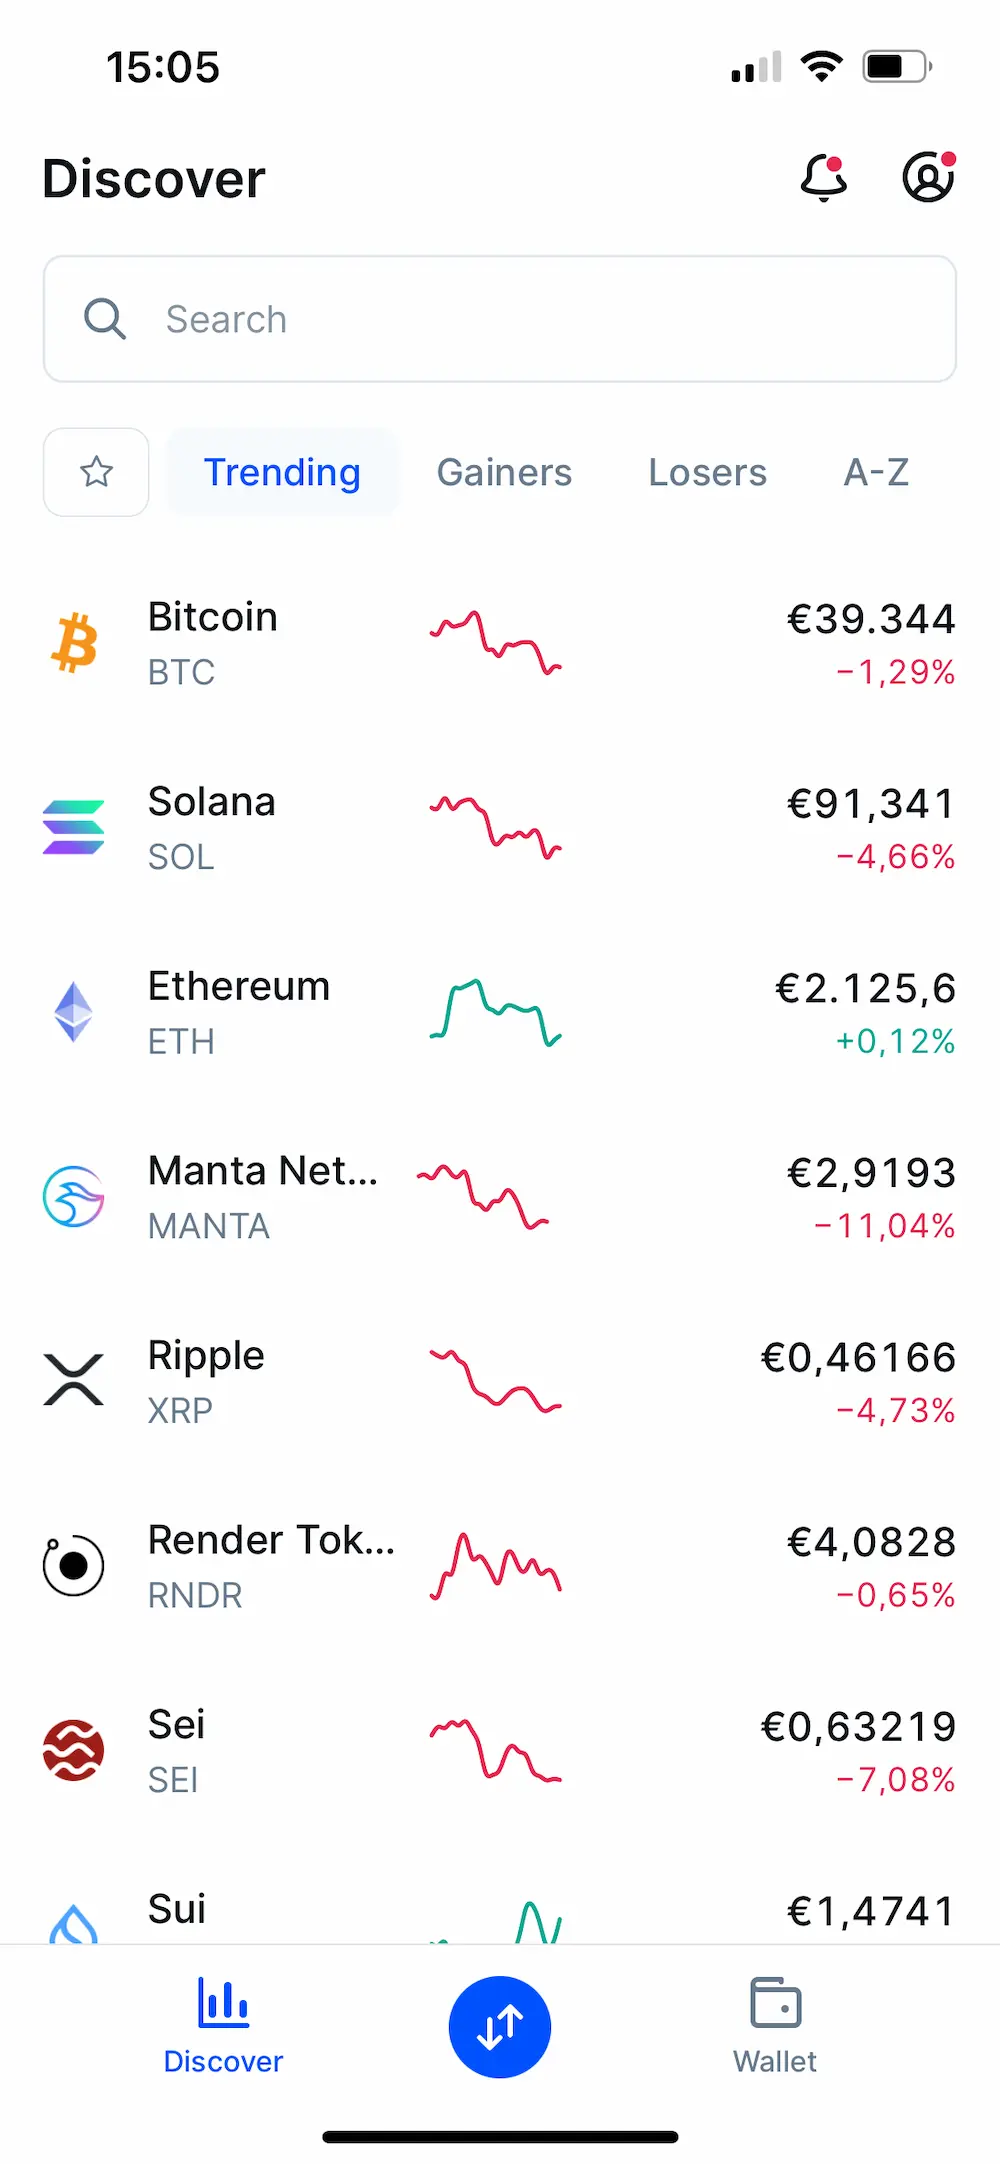The height and width of the screenshot is (2164, 1000).
Task: Tap the Solana logo icon
Action: click(74, 828)
